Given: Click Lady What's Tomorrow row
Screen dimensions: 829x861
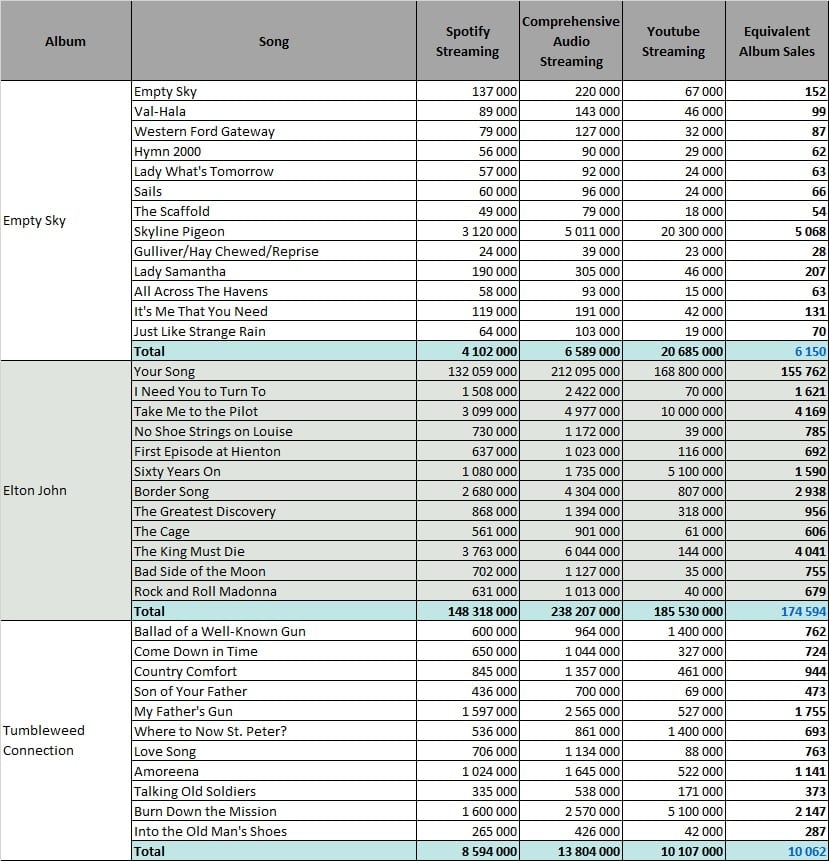Looking at the screenshot, I should pyautogui.click(x=273, y=171).
